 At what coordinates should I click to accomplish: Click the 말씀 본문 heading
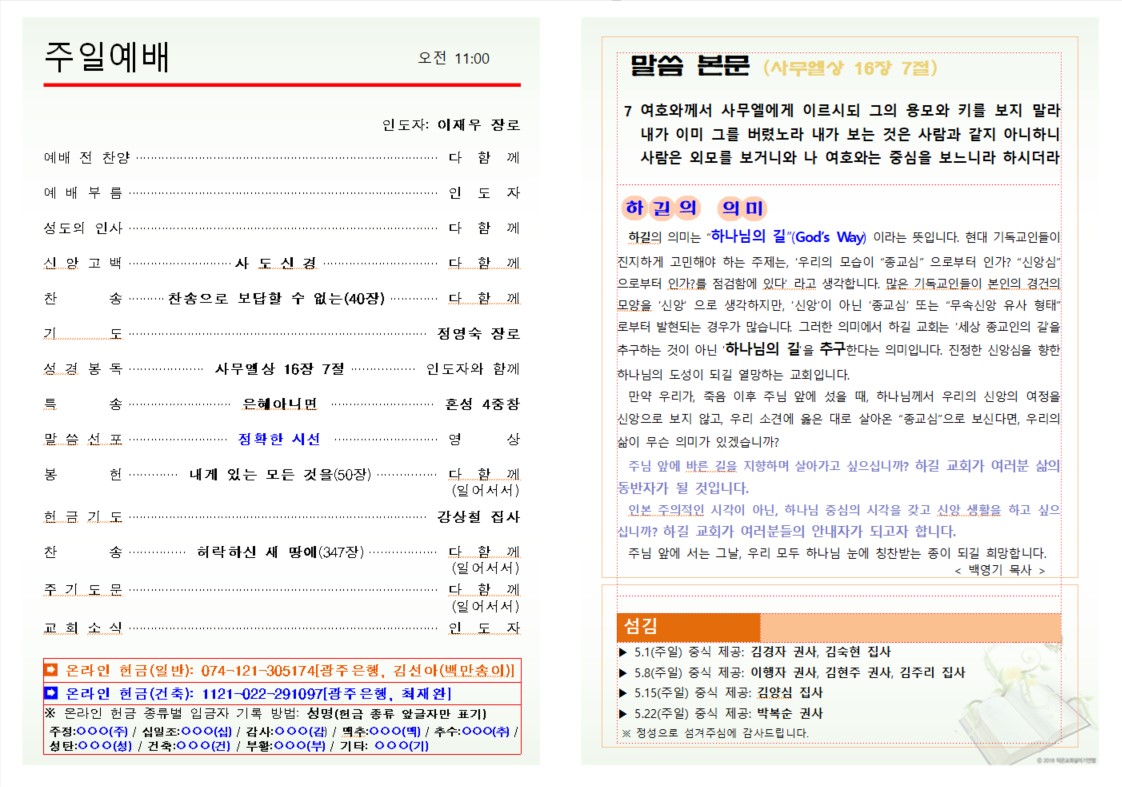tap(689, 67)
